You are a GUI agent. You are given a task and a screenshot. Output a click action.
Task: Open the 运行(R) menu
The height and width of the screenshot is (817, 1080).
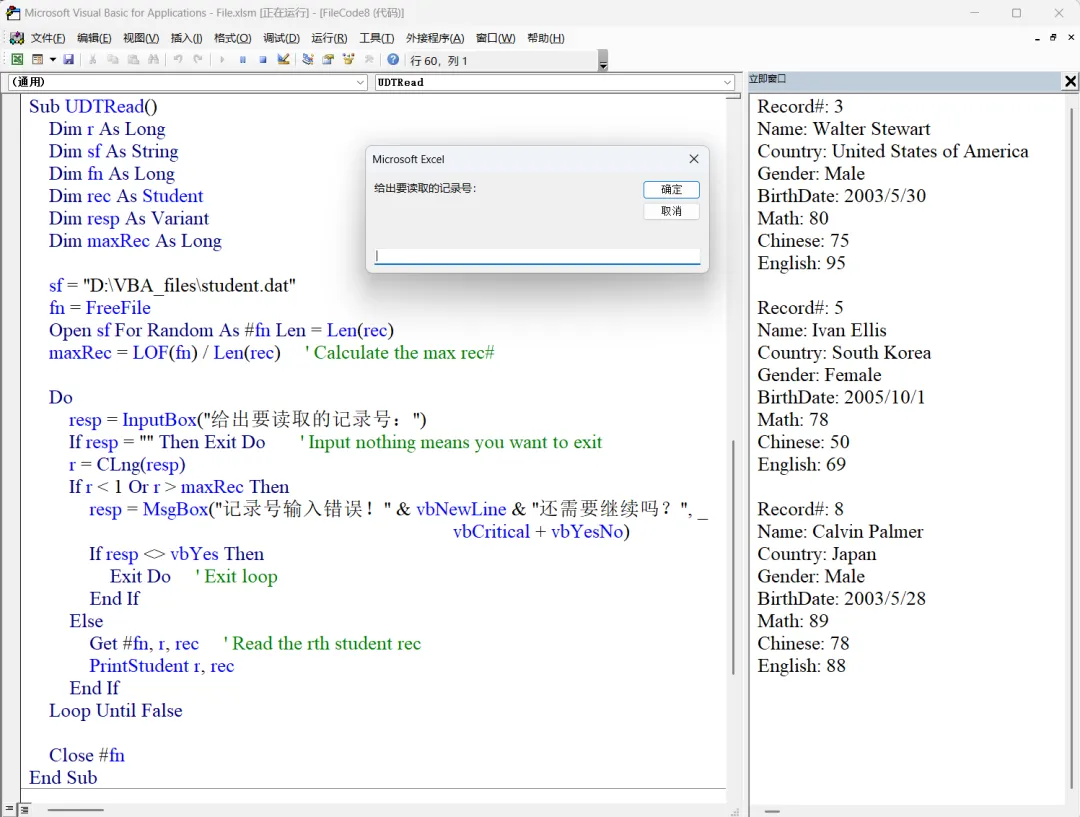329,38
